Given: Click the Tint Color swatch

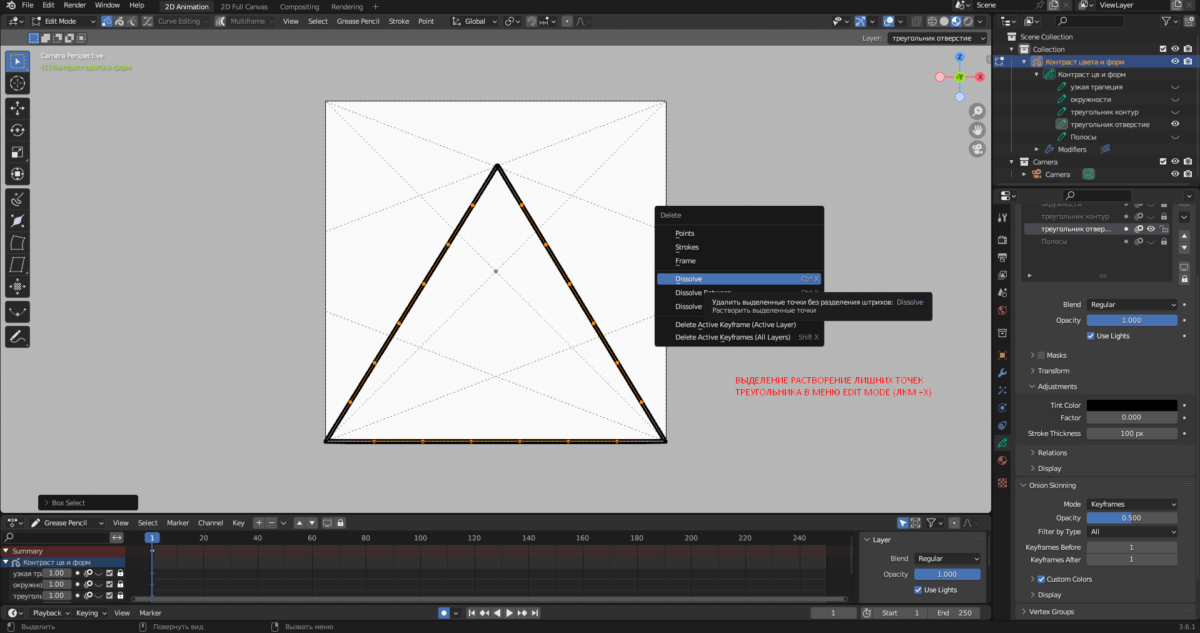Looking at the screenshot, I should pyautogui.click(x=1132, y=405).
